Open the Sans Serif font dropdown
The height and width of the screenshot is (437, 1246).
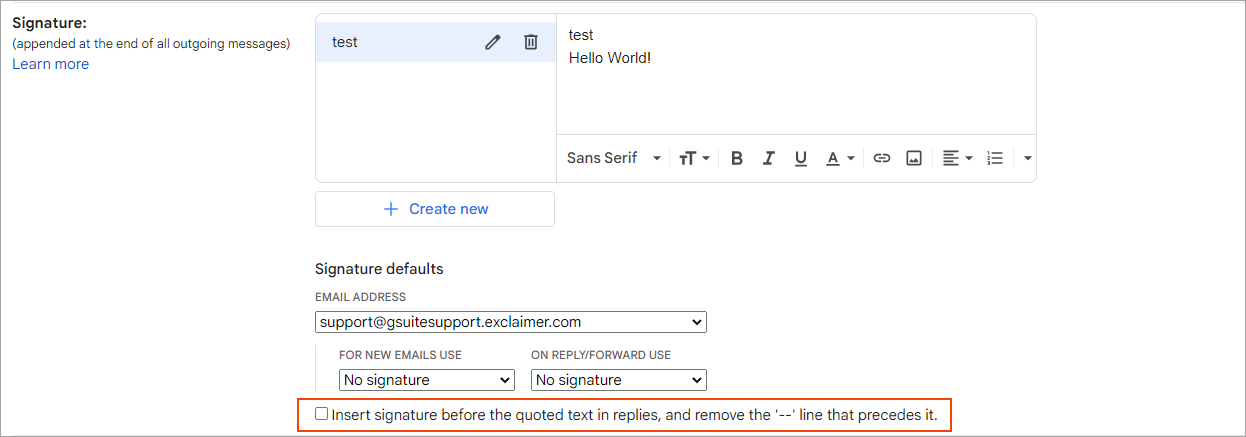coord(614,158)
